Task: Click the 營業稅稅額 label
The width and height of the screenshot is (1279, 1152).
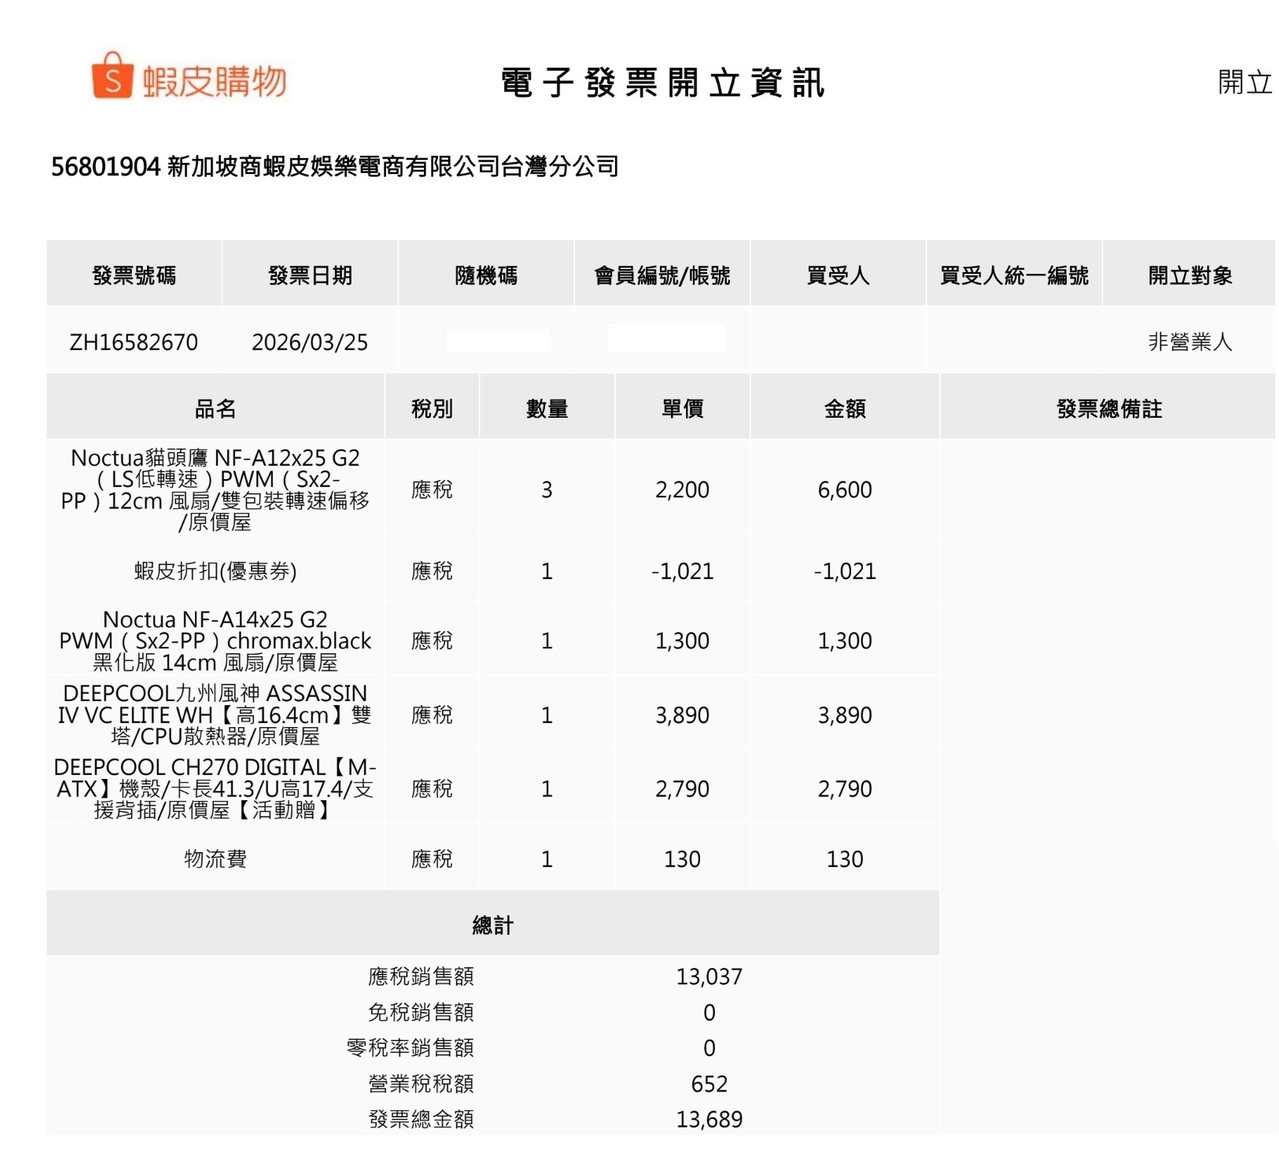Action: tap(421, 1084)
